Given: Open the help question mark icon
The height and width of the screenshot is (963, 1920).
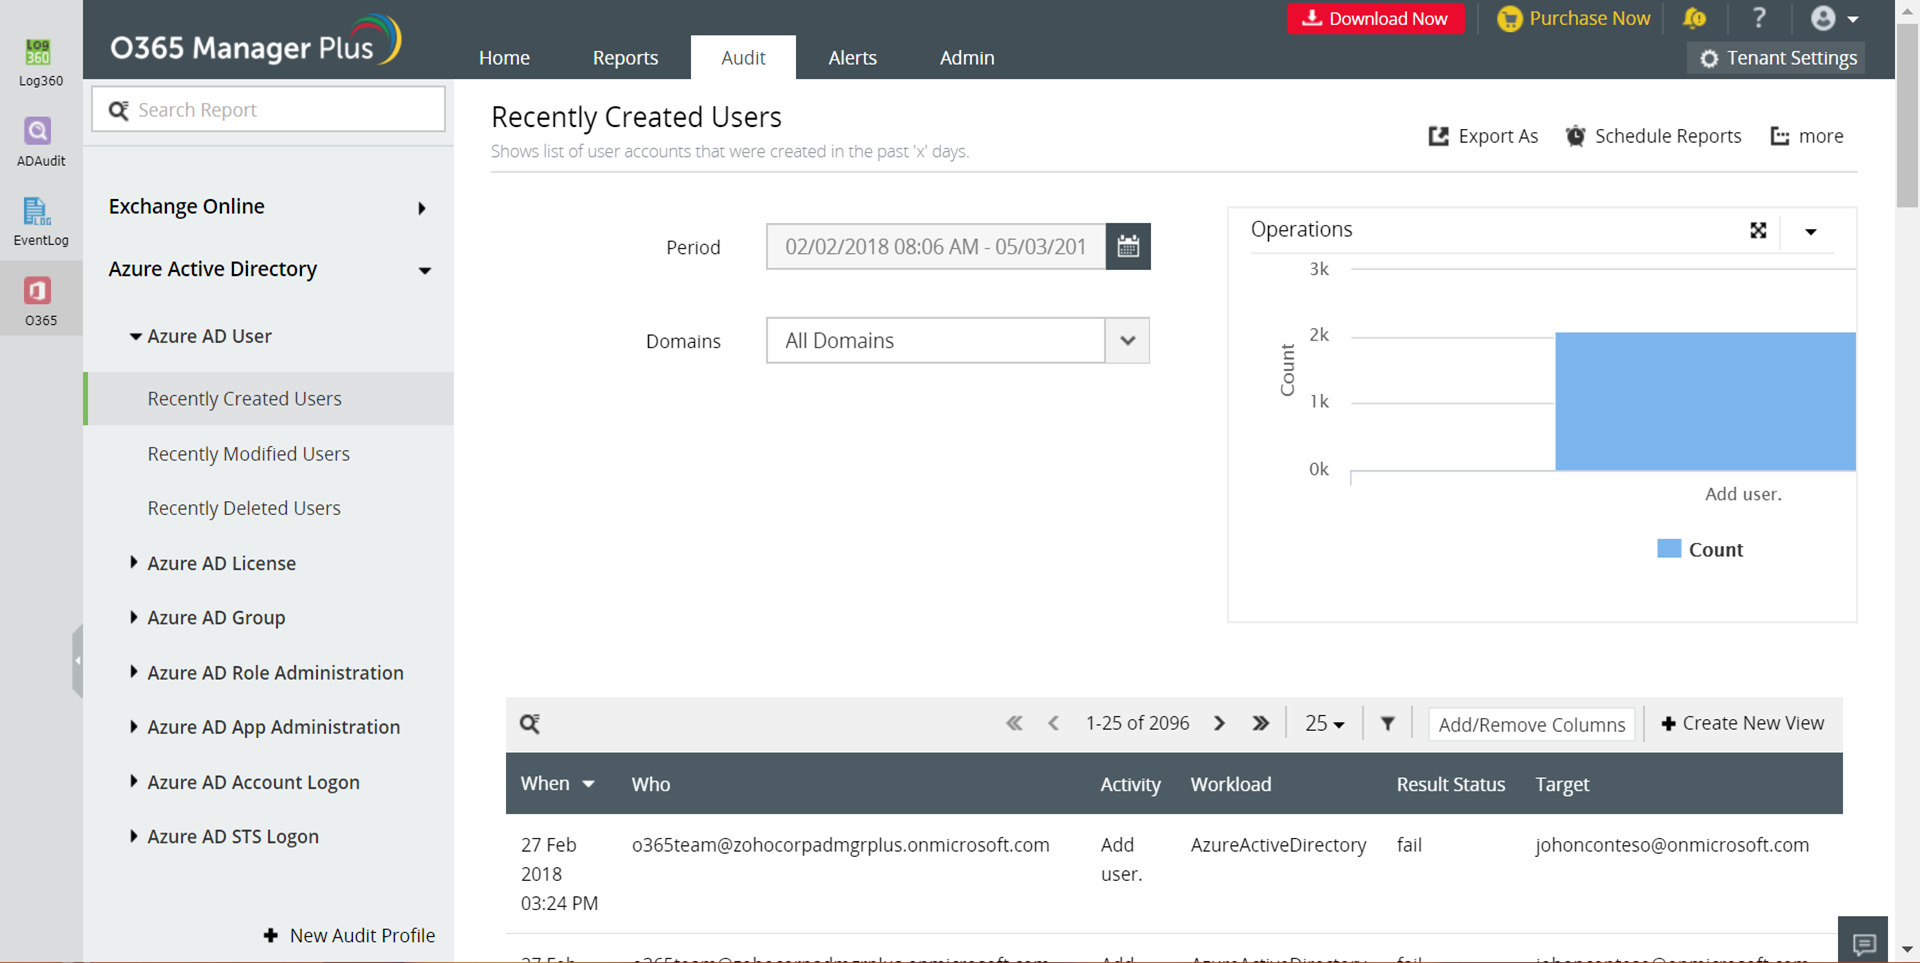Looking at the screenshot, I should pyautogui.click(x=1759, y=18).
